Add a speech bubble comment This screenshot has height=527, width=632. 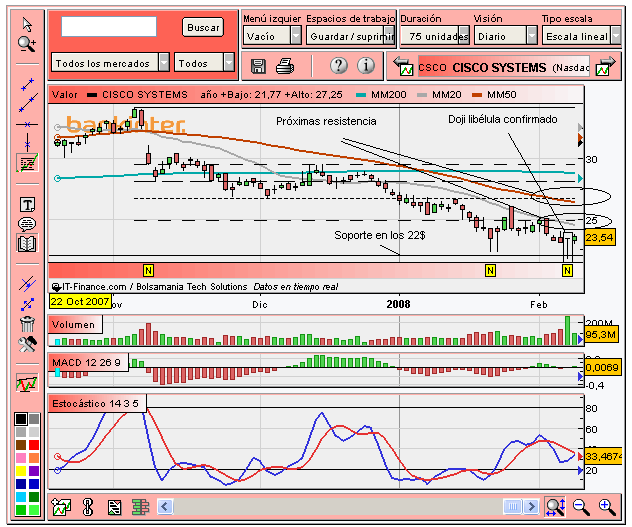tap(27, 224)
